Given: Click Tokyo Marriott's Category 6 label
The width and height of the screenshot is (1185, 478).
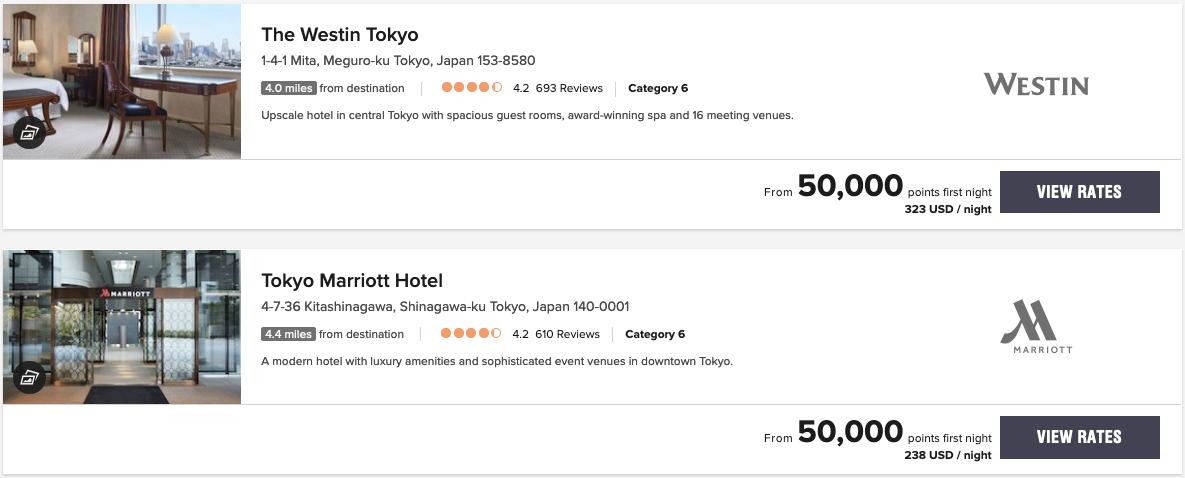Looking at the screenshot, I should click(655, 334).
